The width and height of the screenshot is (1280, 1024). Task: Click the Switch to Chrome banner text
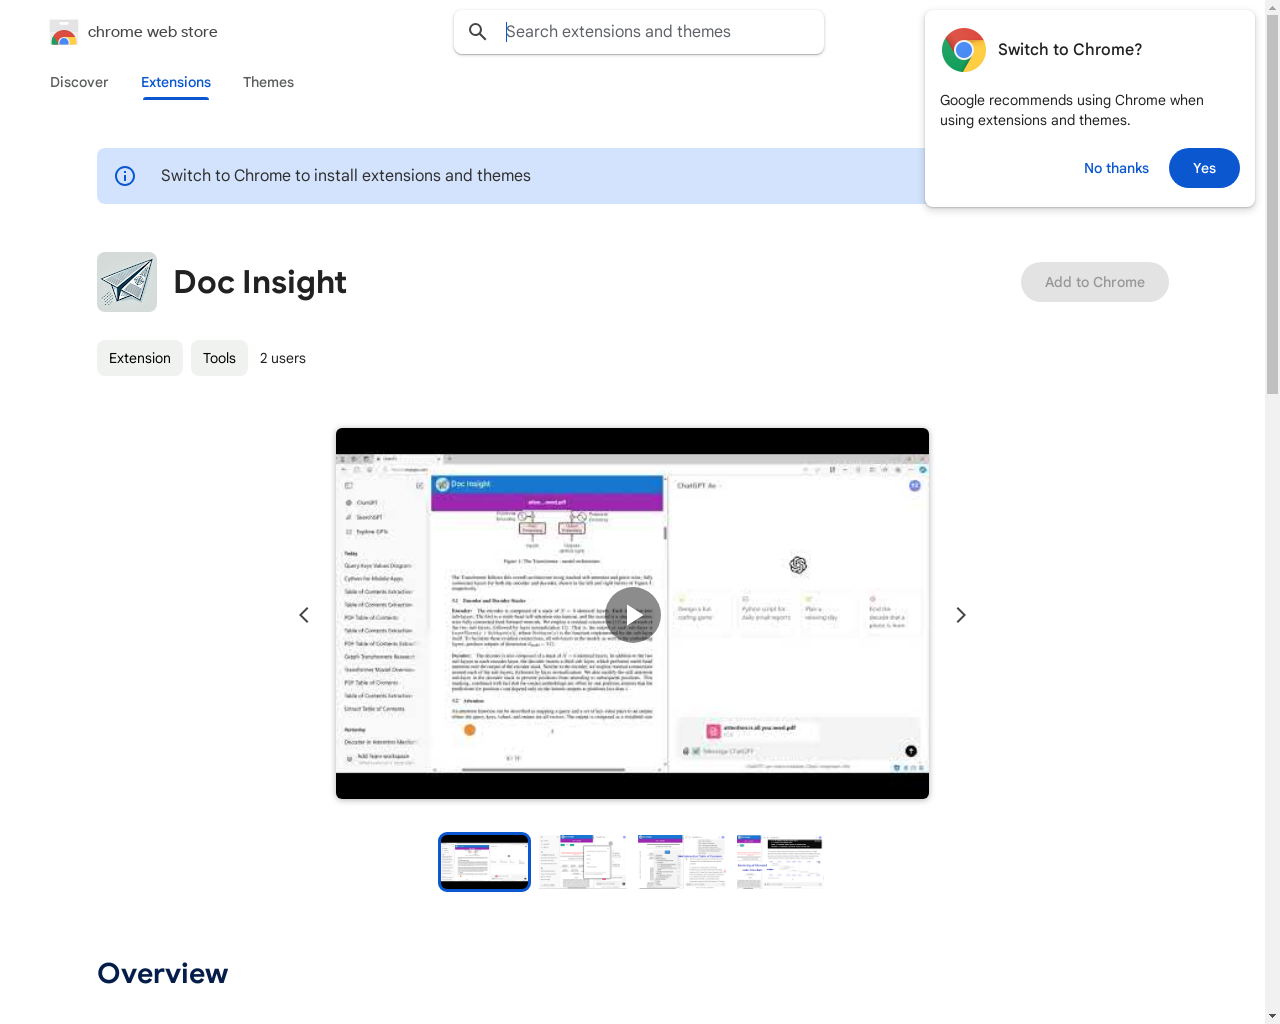point(346,176)
